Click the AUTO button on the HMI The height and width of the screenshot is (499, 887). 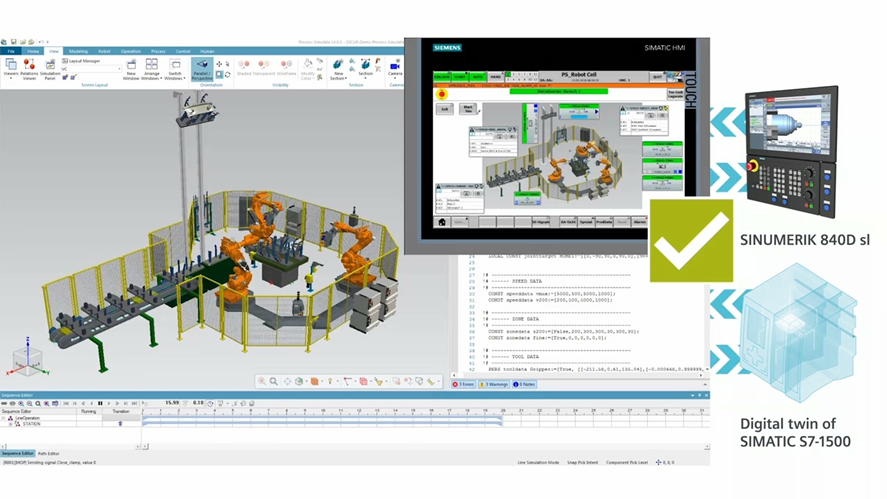click(478, 76)
